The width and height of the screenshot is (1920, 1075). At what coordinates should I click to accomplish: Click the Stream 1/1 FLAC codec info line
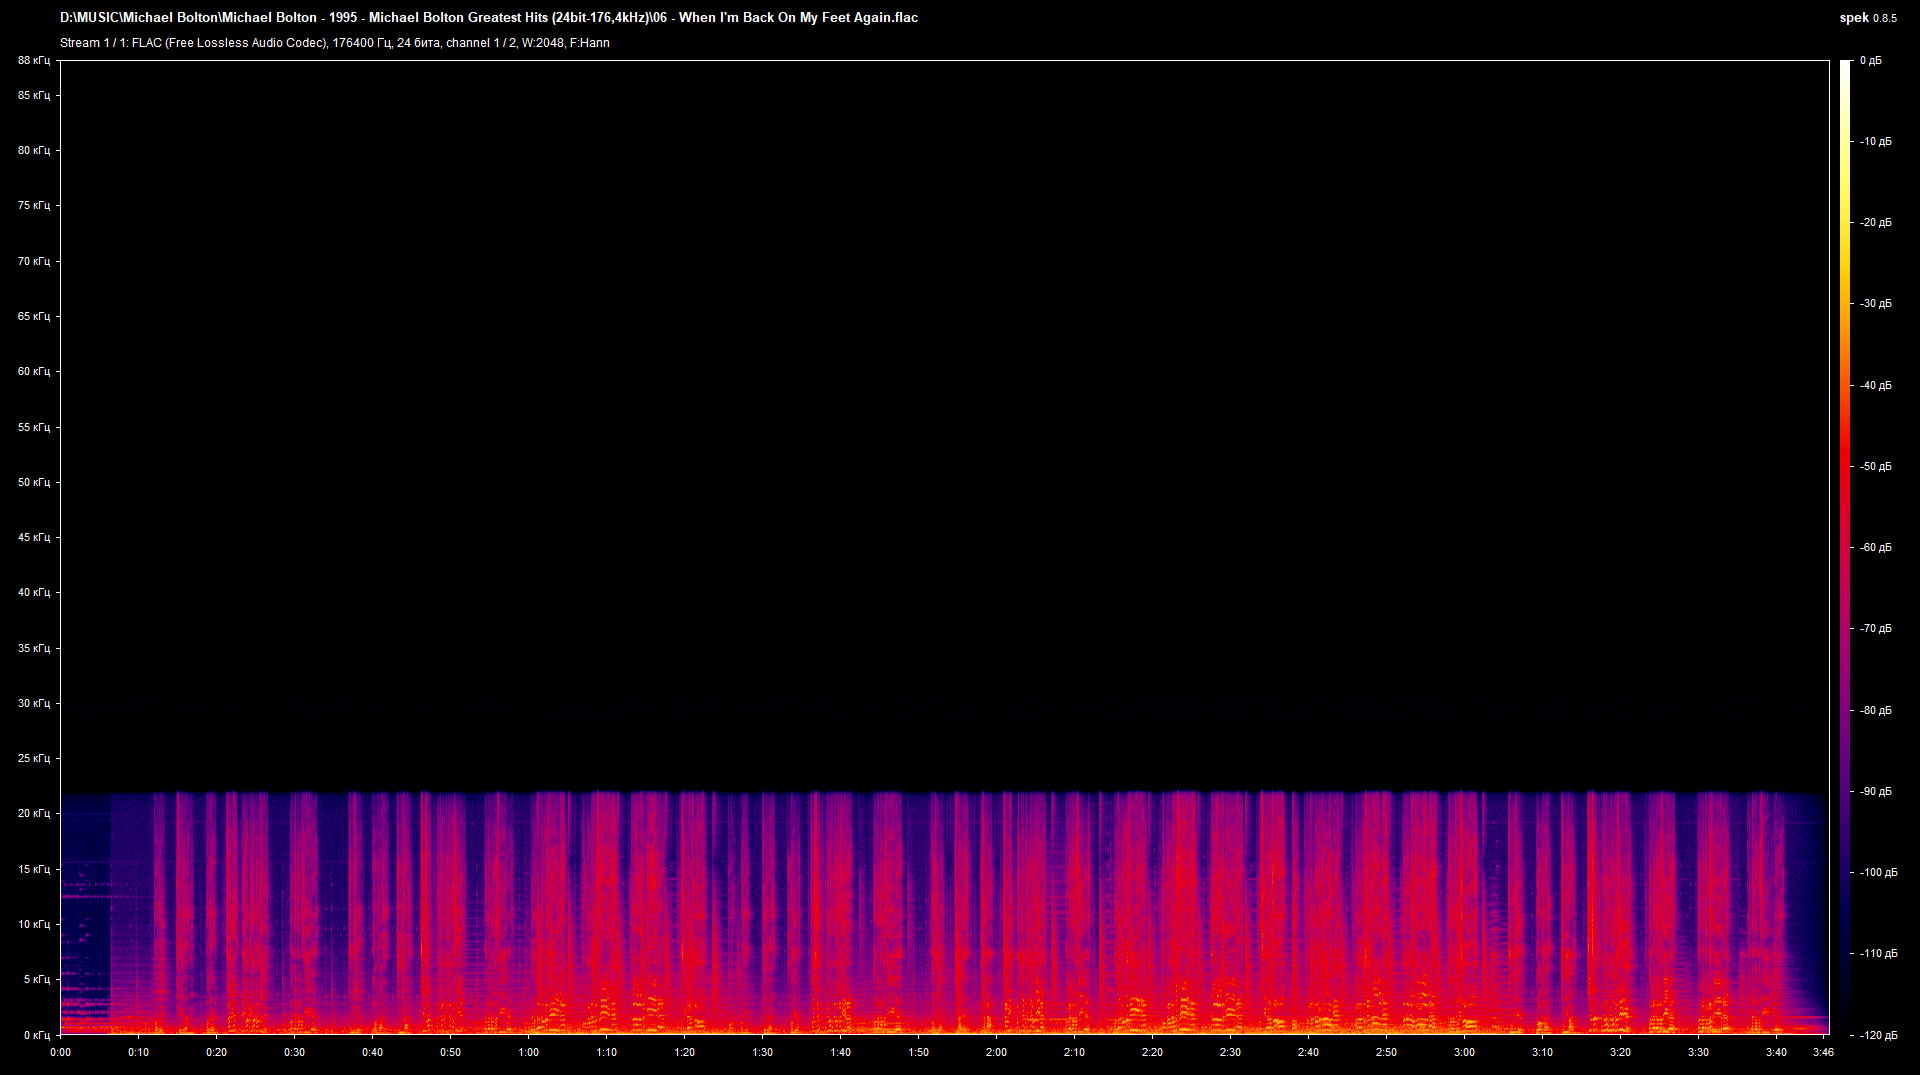click(335, 43)
